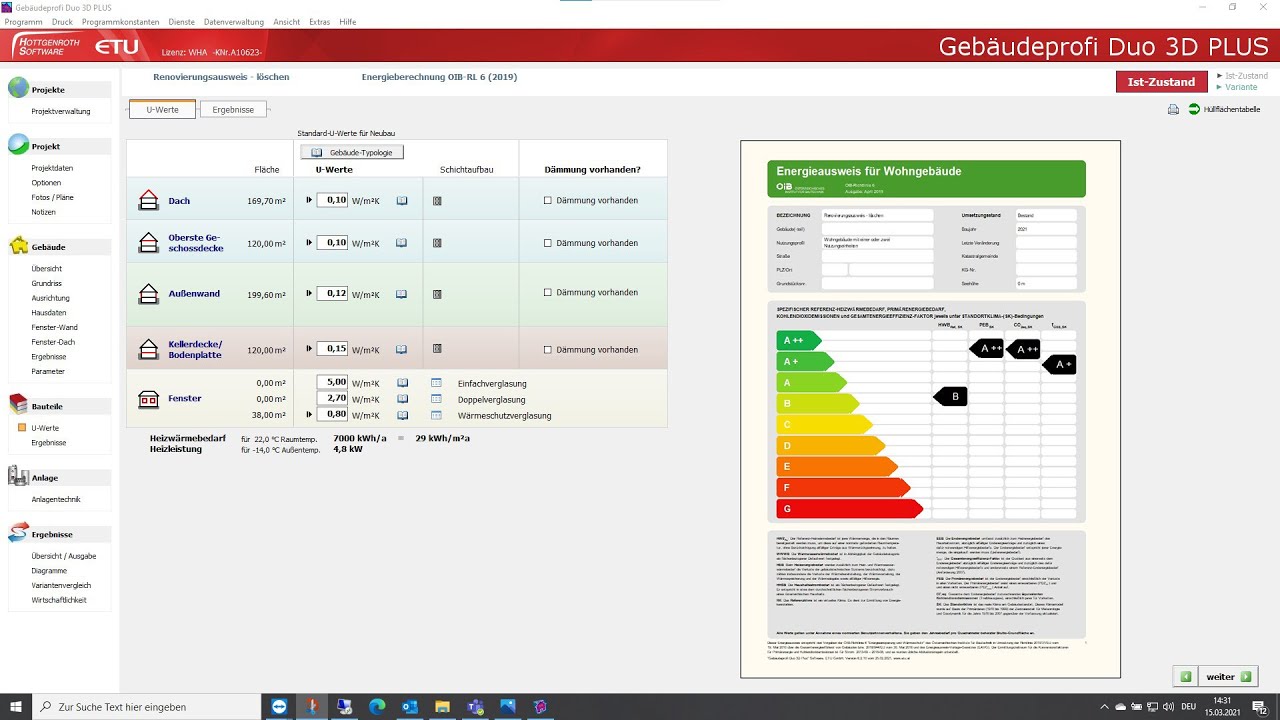Click the window table icon beside Einfachverglasung
The height and width of the screenshot is (720, 1280).
tap(436, 383)
